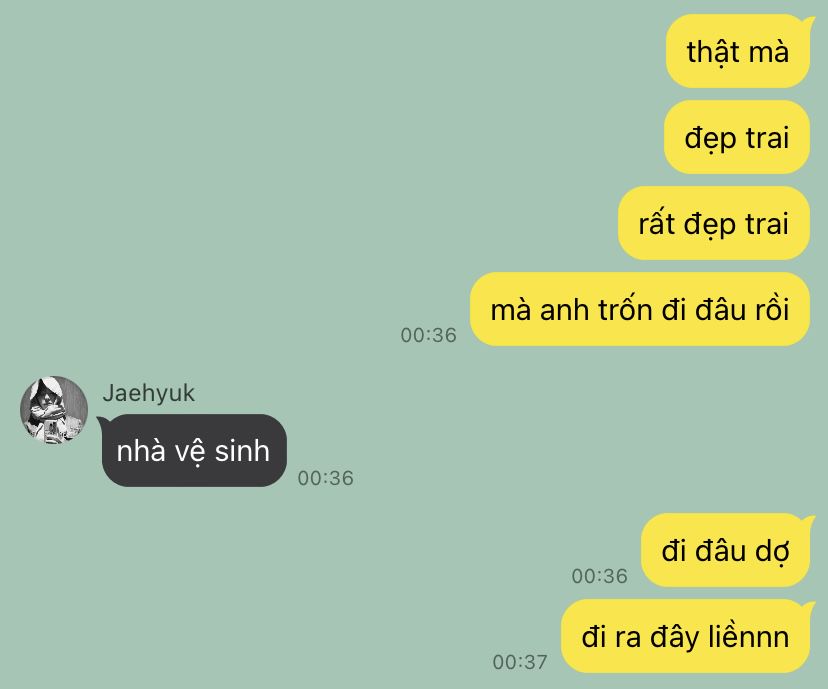Viewport: 828px width, 689px height.
Task: Tap the sender name Jaehyuk
Action: [148, 393]
